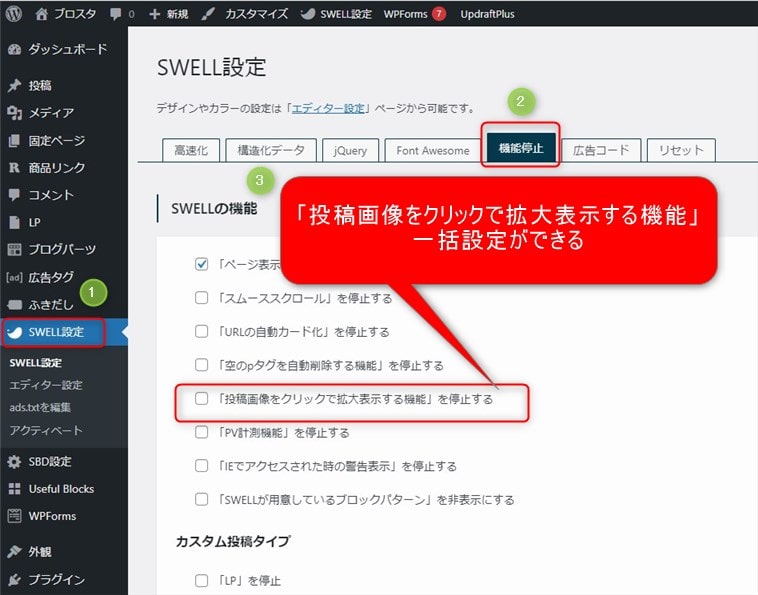Open the comments bubble icon in admin bar
This screenshot has height=595, width=758.
(116, 14)
